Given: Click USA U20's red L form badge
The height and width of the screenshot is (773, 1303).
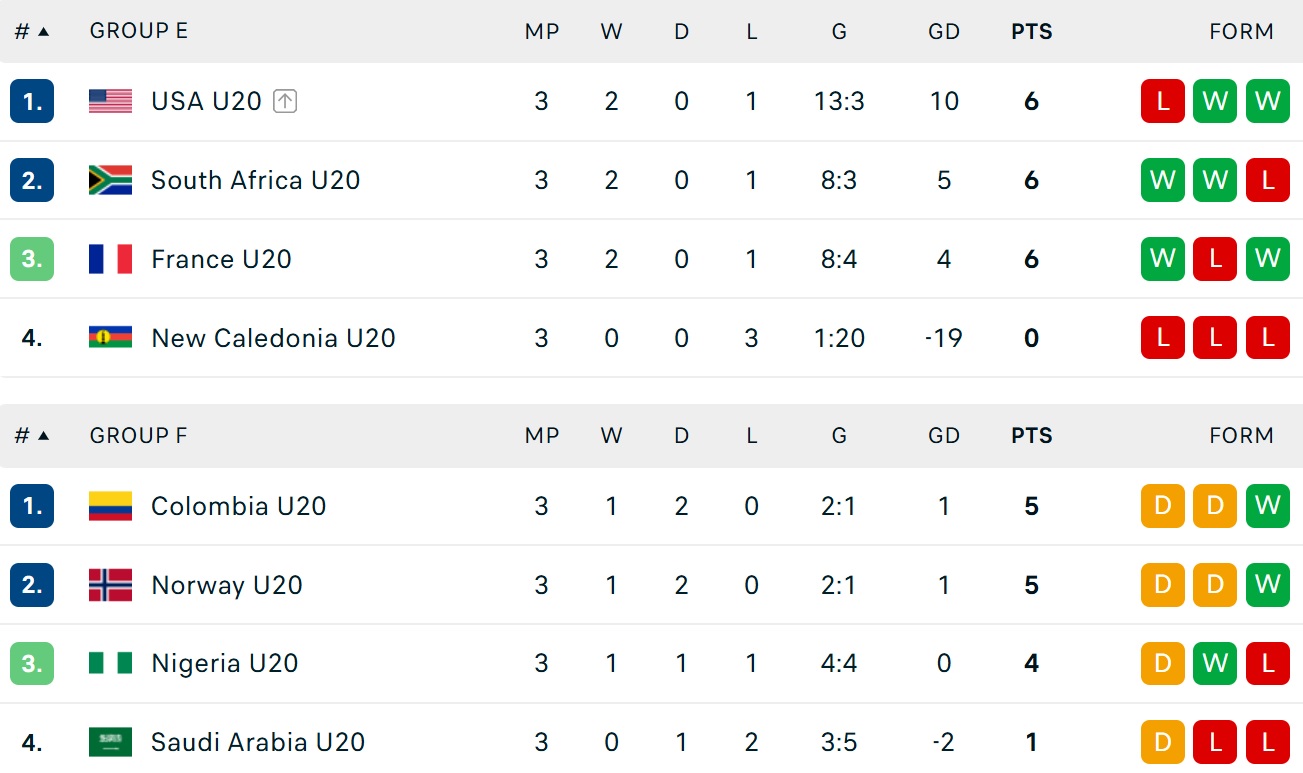Looking at the screenshot, I should click(x=1162, y=101).
